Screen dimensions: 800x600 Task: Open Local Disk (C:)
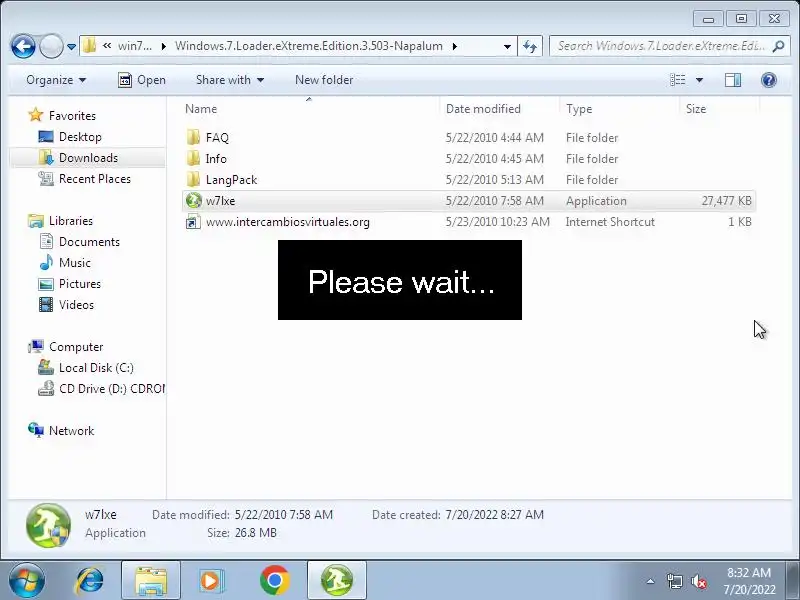(x=96, y=367)
